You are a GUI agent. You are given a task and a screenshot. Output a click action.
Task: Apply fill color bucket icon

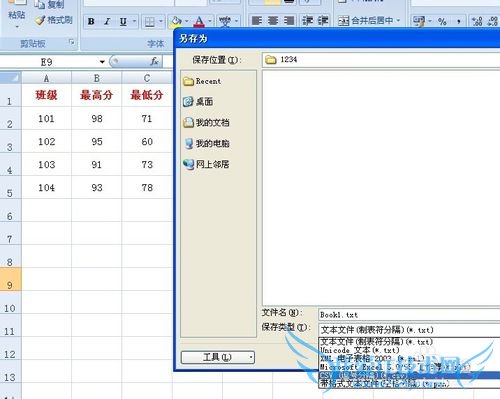pos(176,22)
